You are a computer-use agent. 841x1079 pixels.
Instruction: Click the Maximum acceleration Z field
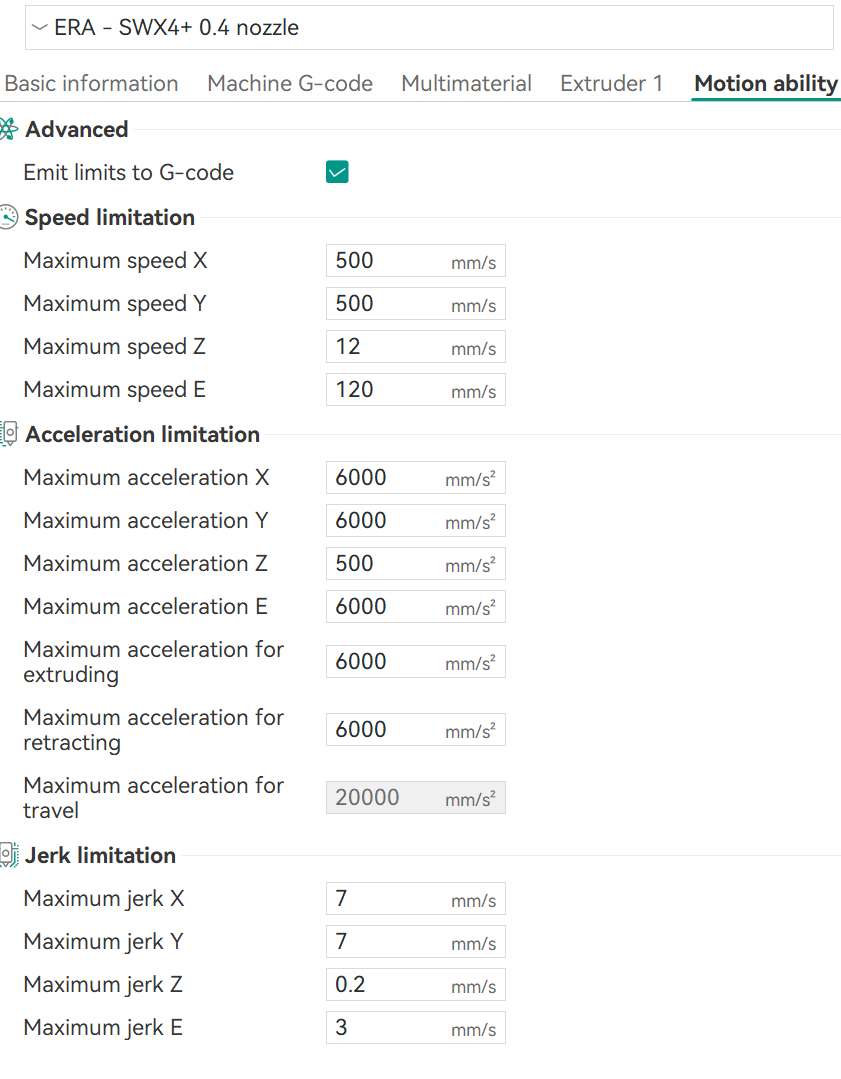tap(388, 564)
